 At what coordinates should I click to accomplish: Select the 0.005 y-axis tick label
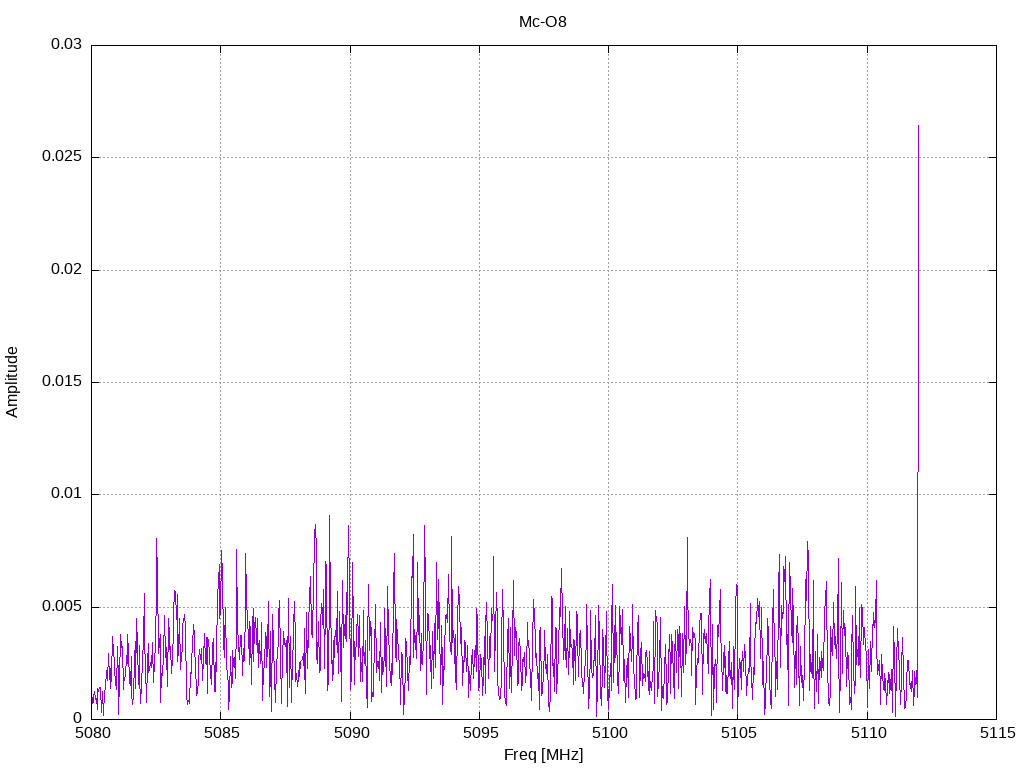pos(62,607)
